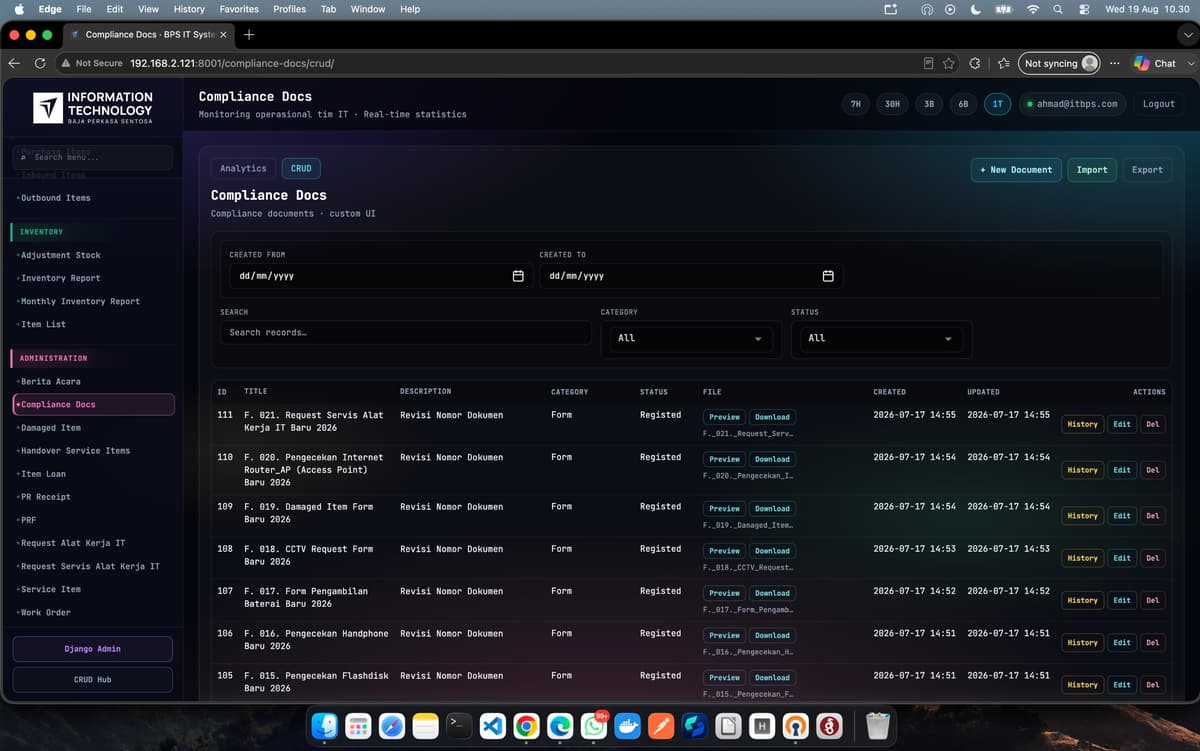Select the 3B time range pill
This screenshot has height=751, width=1200.
pos(929,104)
